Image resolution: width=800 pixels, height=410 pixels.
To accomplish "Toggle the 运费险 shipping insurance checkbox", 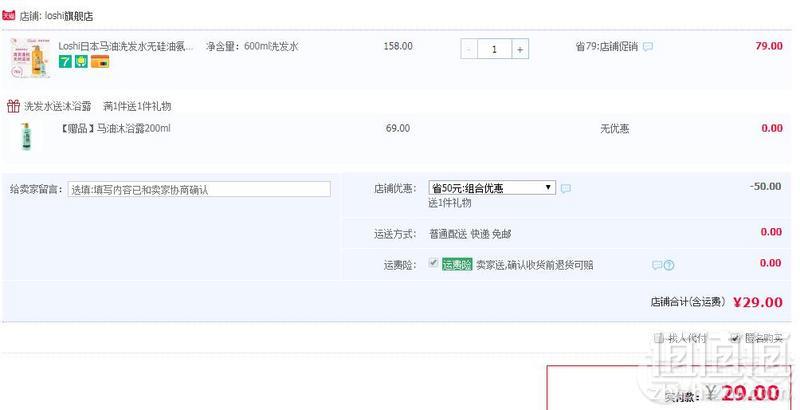I will coord(433,263).
